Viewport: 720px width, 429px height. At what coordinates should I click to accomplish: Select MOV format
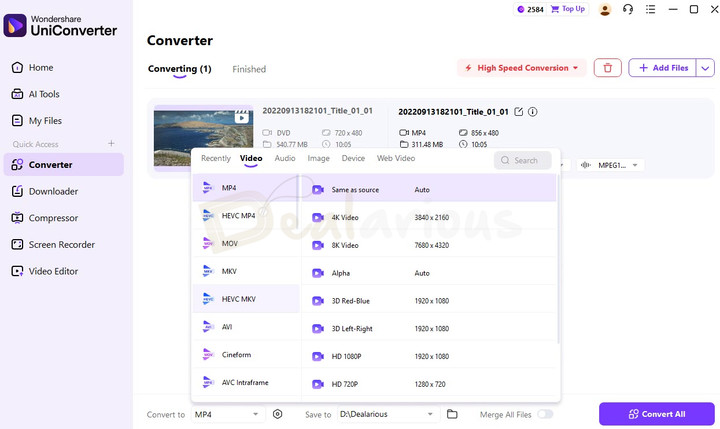coord(246,243)
